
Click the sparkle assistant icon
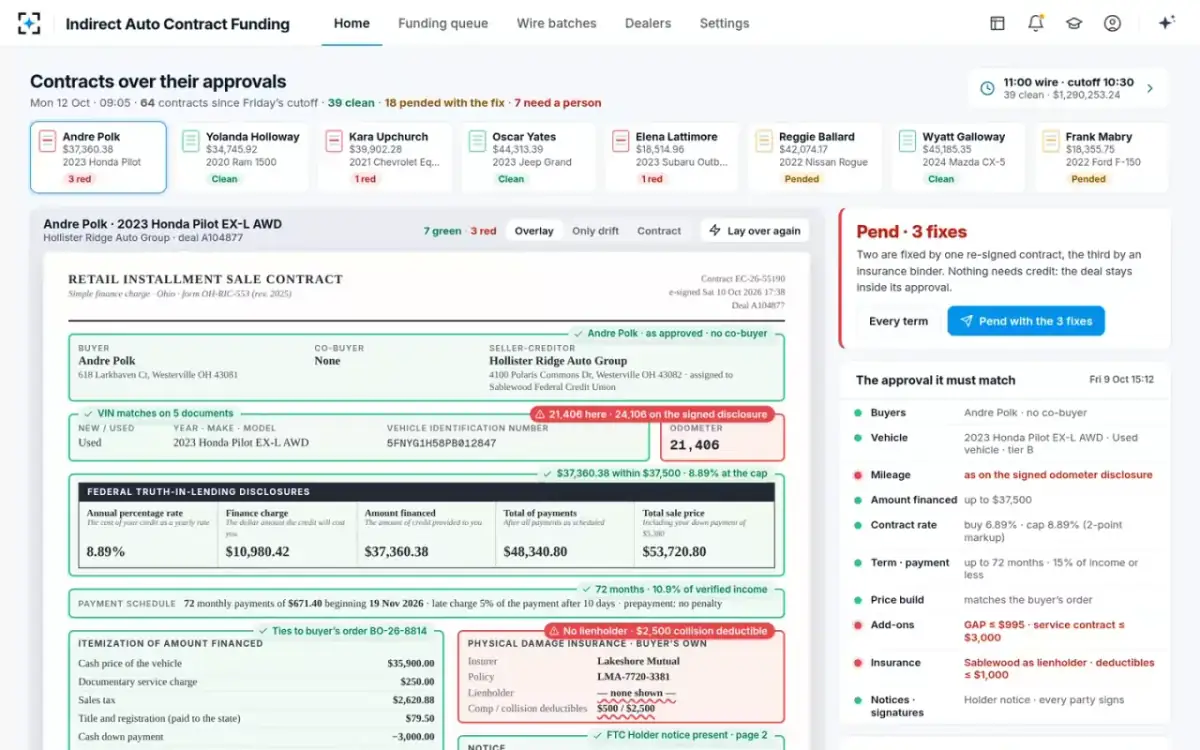(x=1166, y=23)
